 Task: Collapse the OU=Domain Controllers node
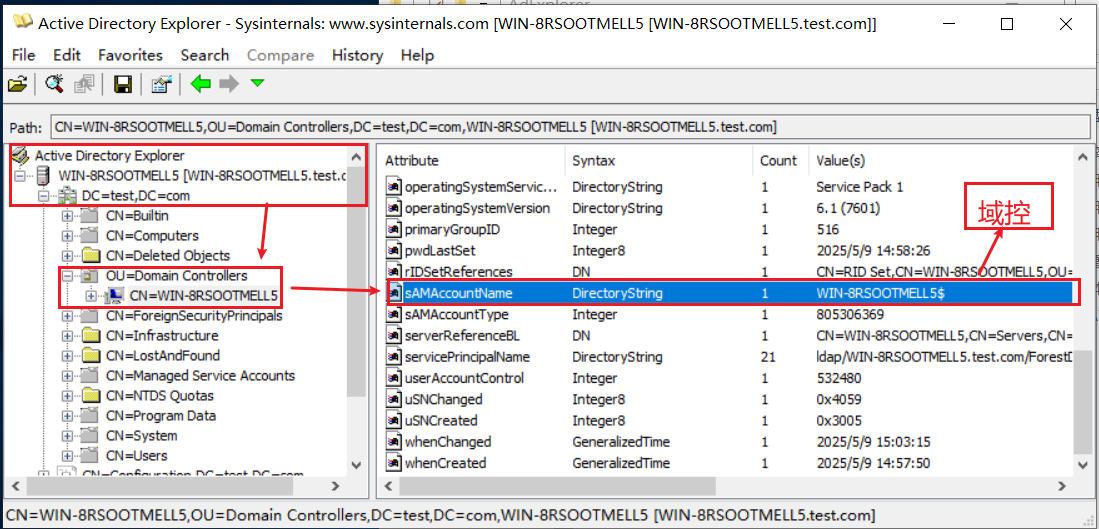pos(67,276)
